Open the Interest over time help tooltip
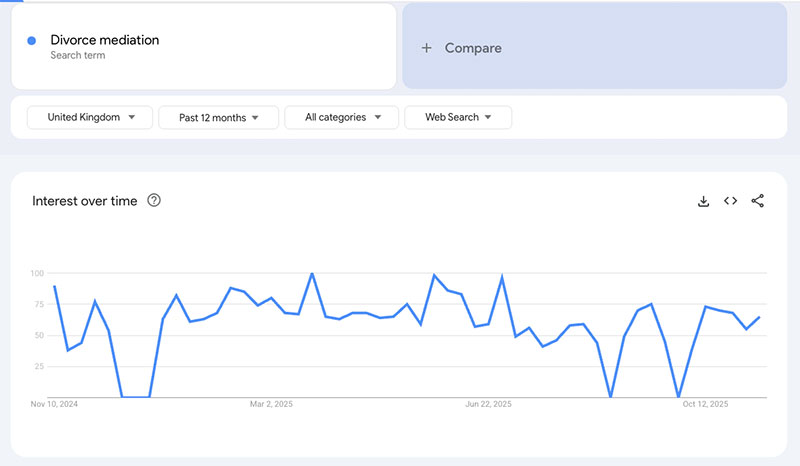This screenshot has width=800, height=466. (154, 200)
